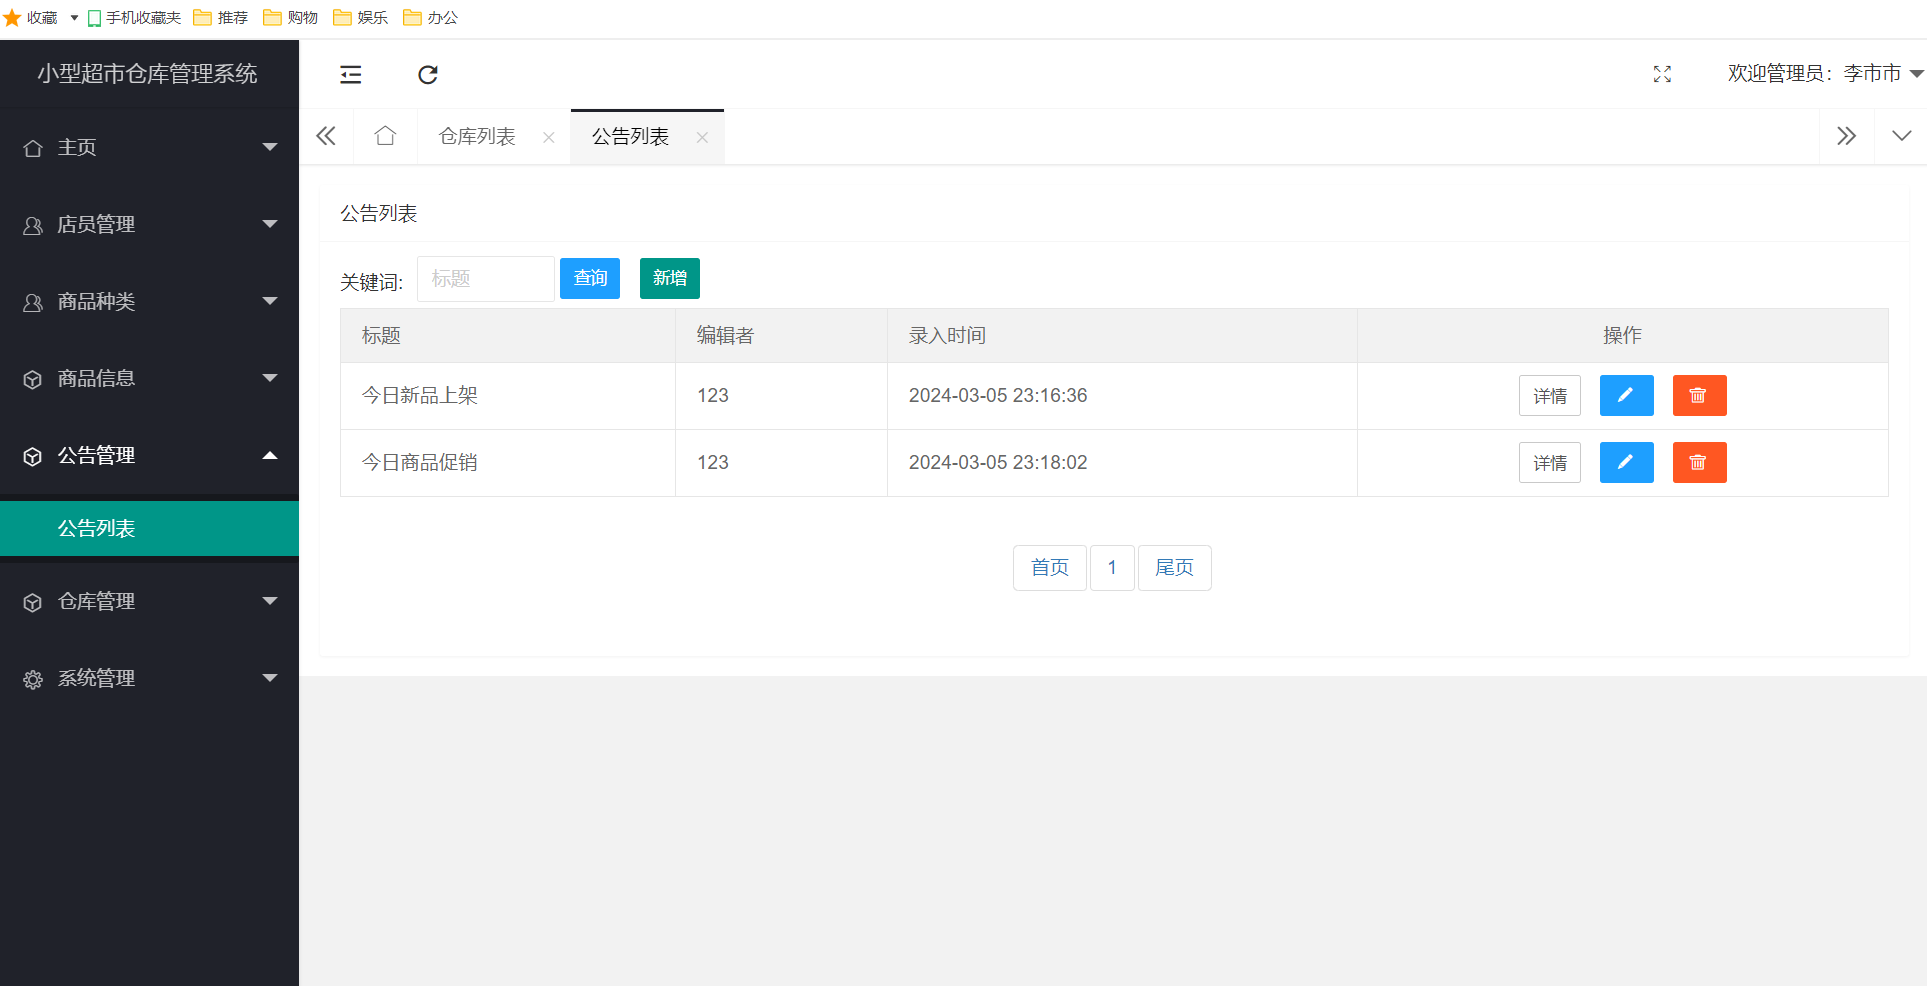The width and height of the screenshot is (1927, 986).
Task: Expand the 店员管理 sidebar menu
Action: tap(149, 225)
